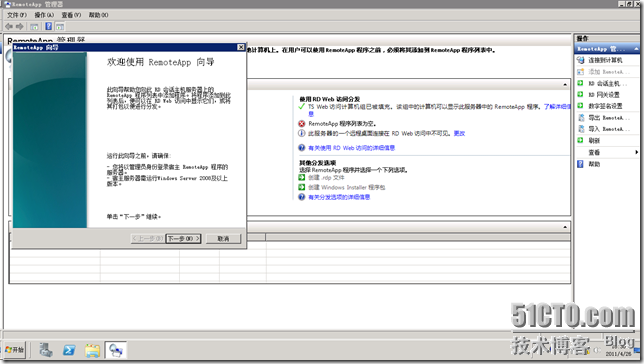Click the Forward arrow in the toolbar

19,26
